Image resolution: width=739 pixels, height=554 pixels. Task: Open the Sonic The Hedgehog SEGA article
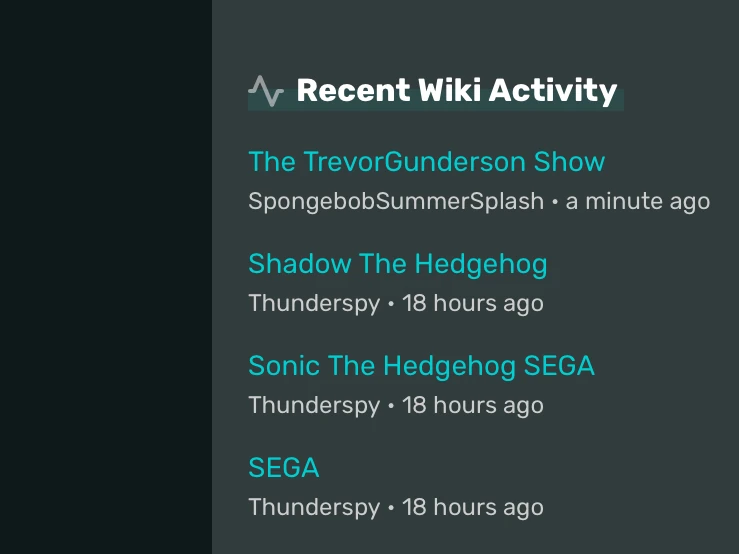click(x=421, y=366)
